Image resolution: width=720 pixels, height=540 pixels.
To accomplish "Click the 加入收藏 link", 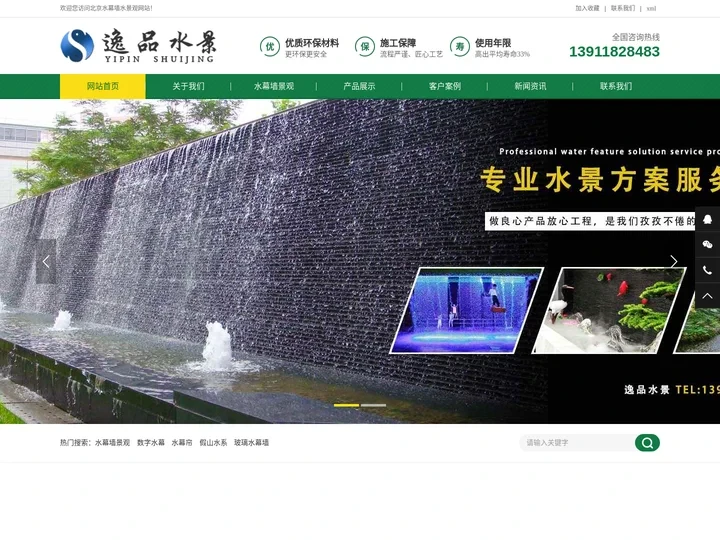I will 587,8.
